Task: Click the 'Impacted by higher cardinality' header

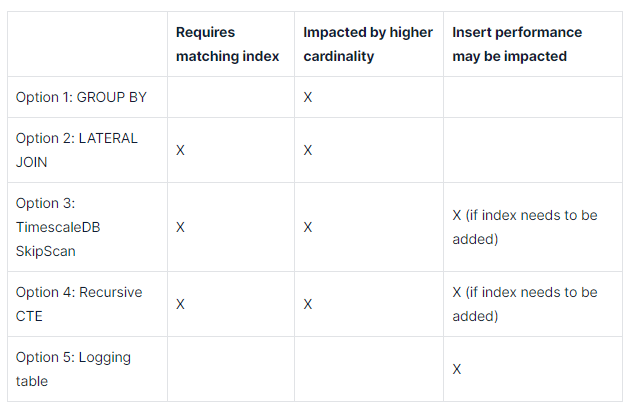Action: [368, 44]
